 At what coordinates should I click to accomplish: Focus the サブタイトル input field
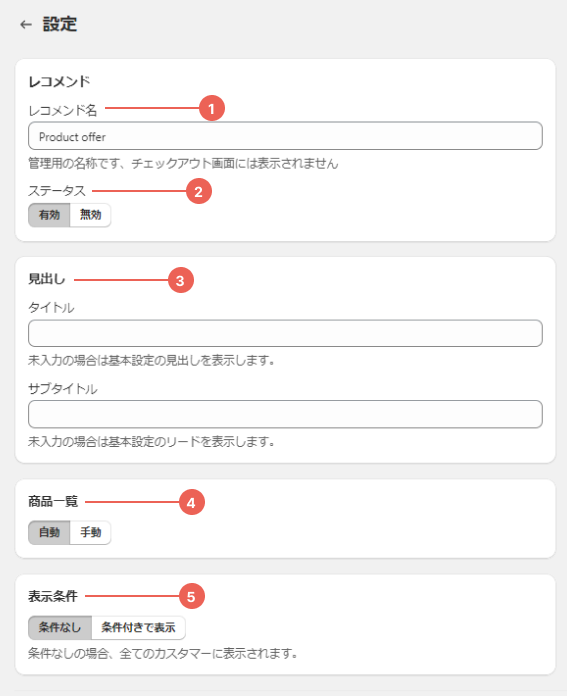pyautogui.click(x=285, y=414)
